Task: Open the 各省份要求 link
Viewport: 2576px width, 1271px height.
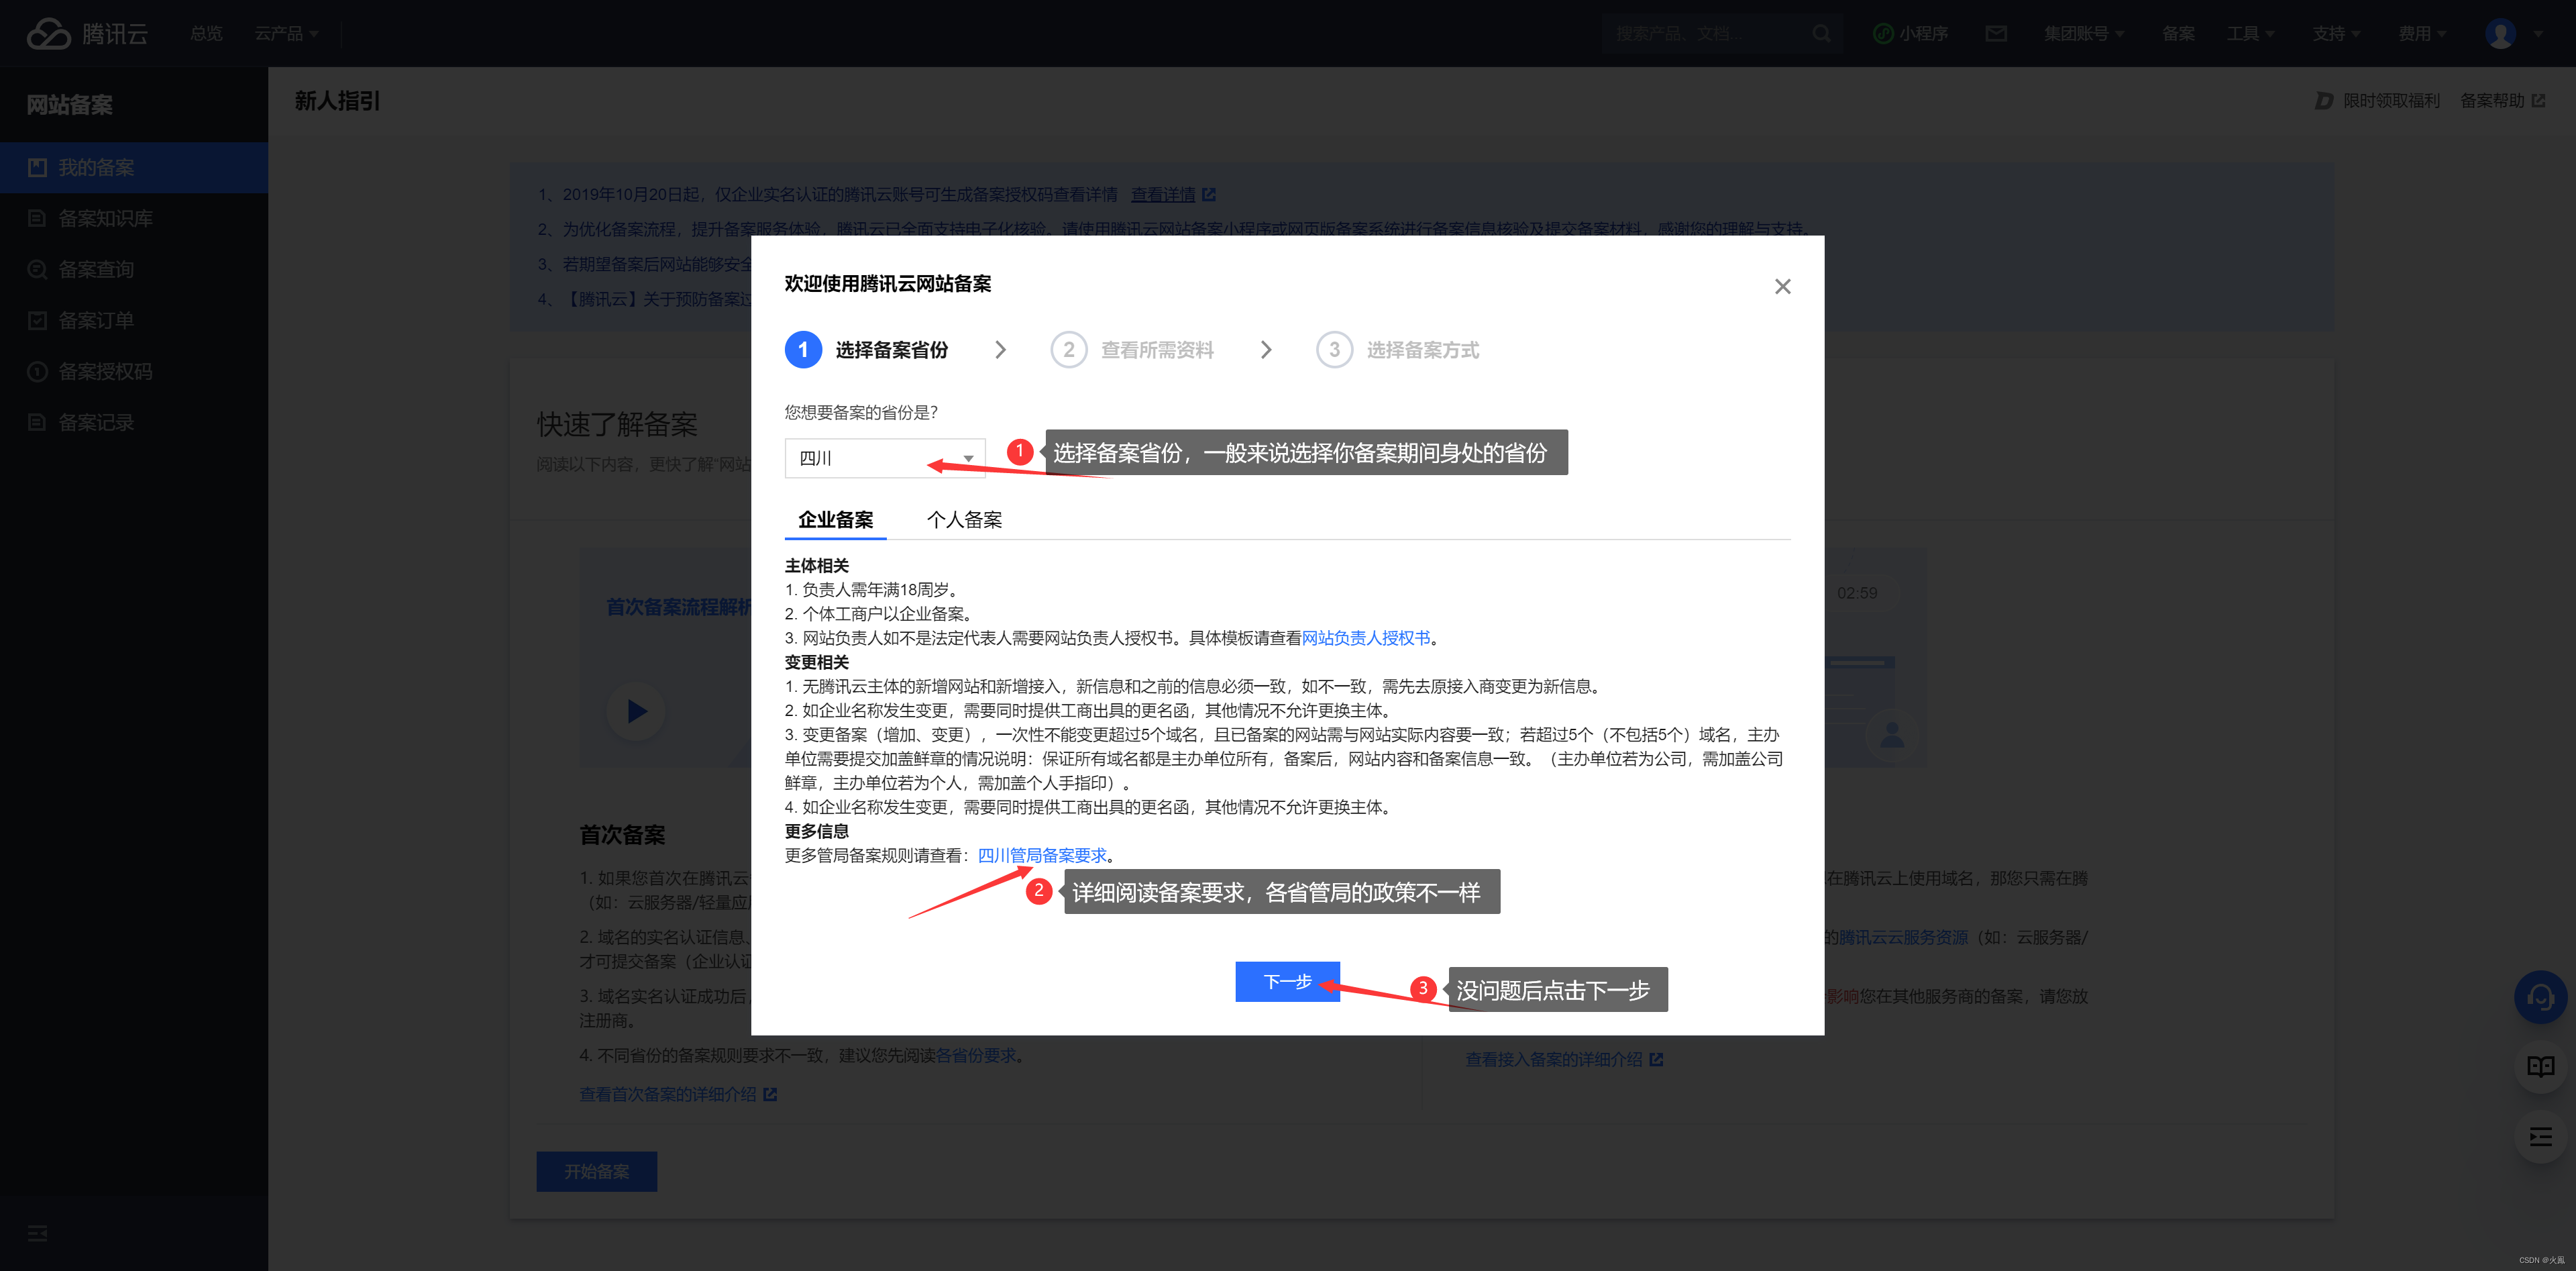Action: (975, 1055)
